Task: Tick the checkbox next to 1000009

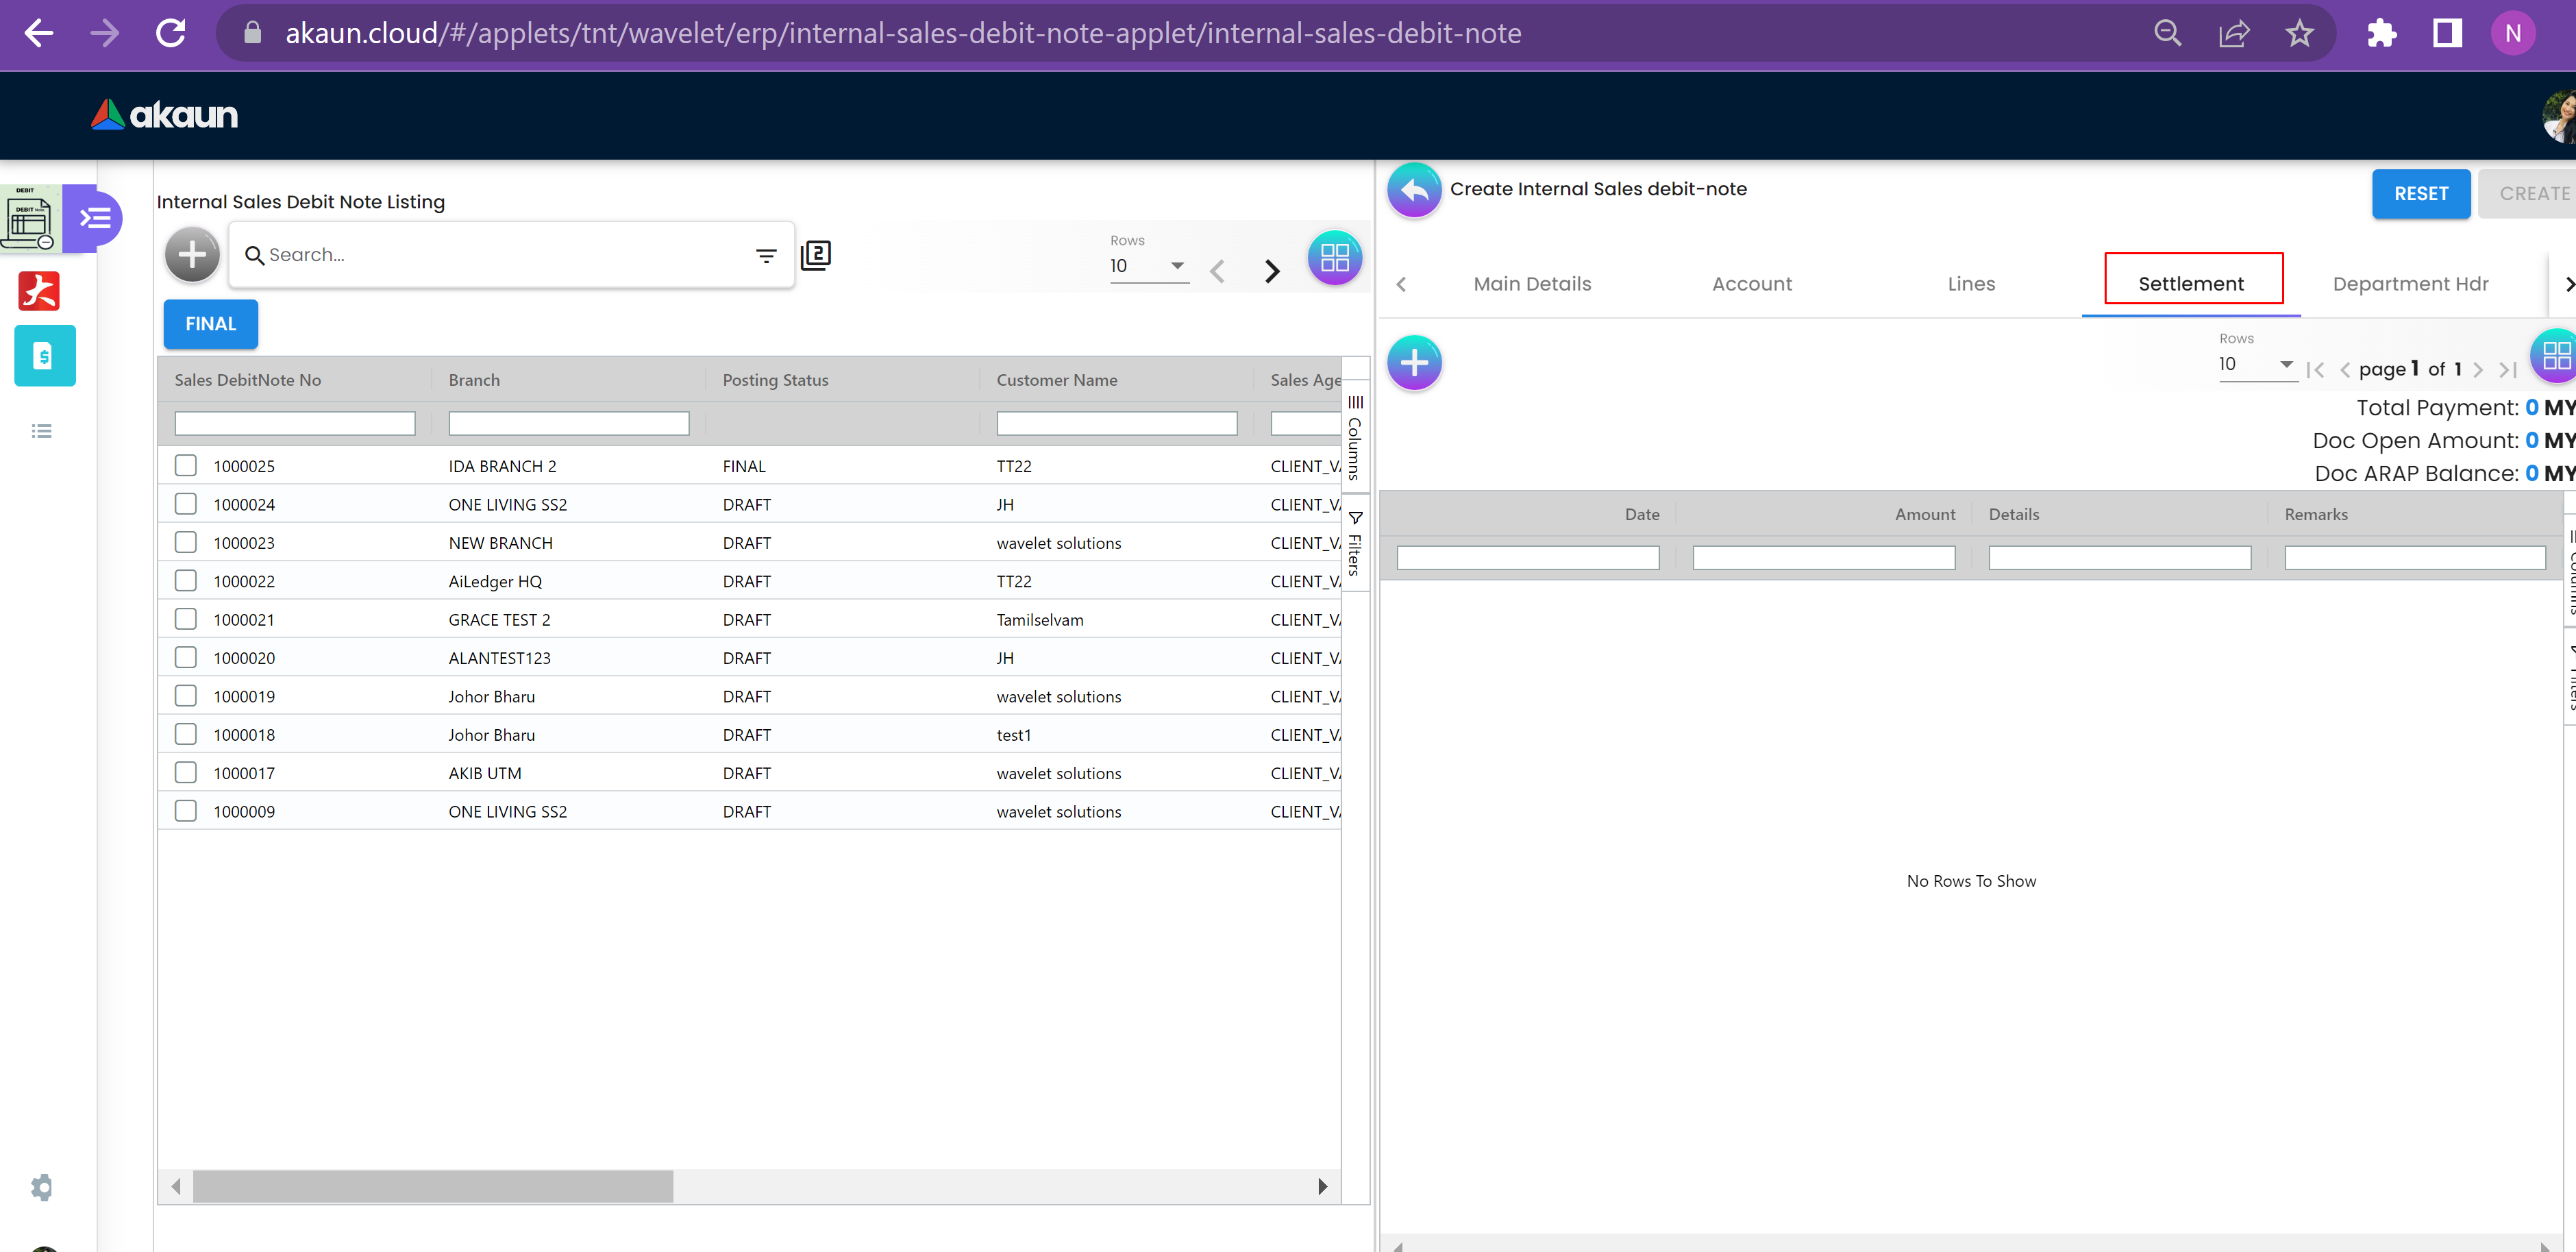Action: point(186,810)
